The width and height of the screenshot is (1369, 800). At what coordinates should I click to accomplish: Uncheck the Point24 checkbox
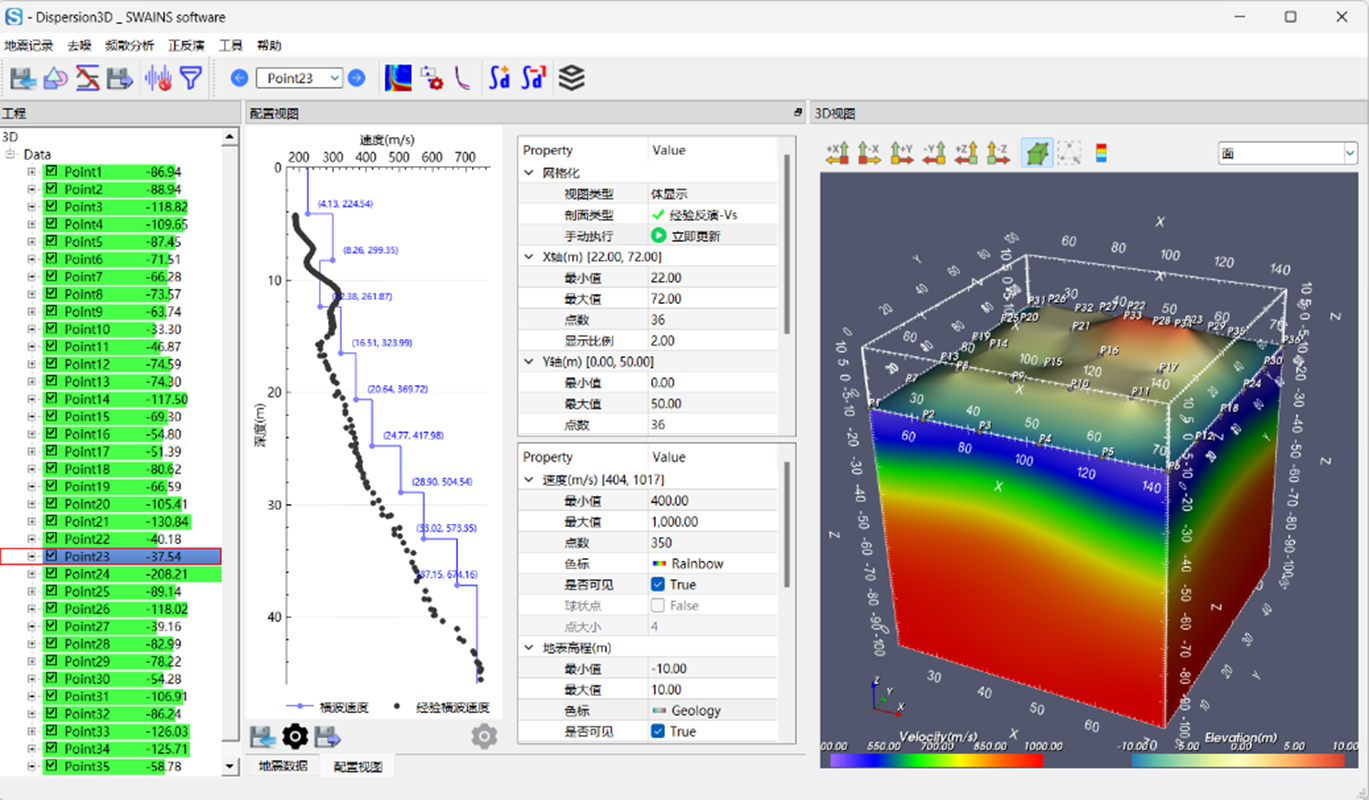51,574
